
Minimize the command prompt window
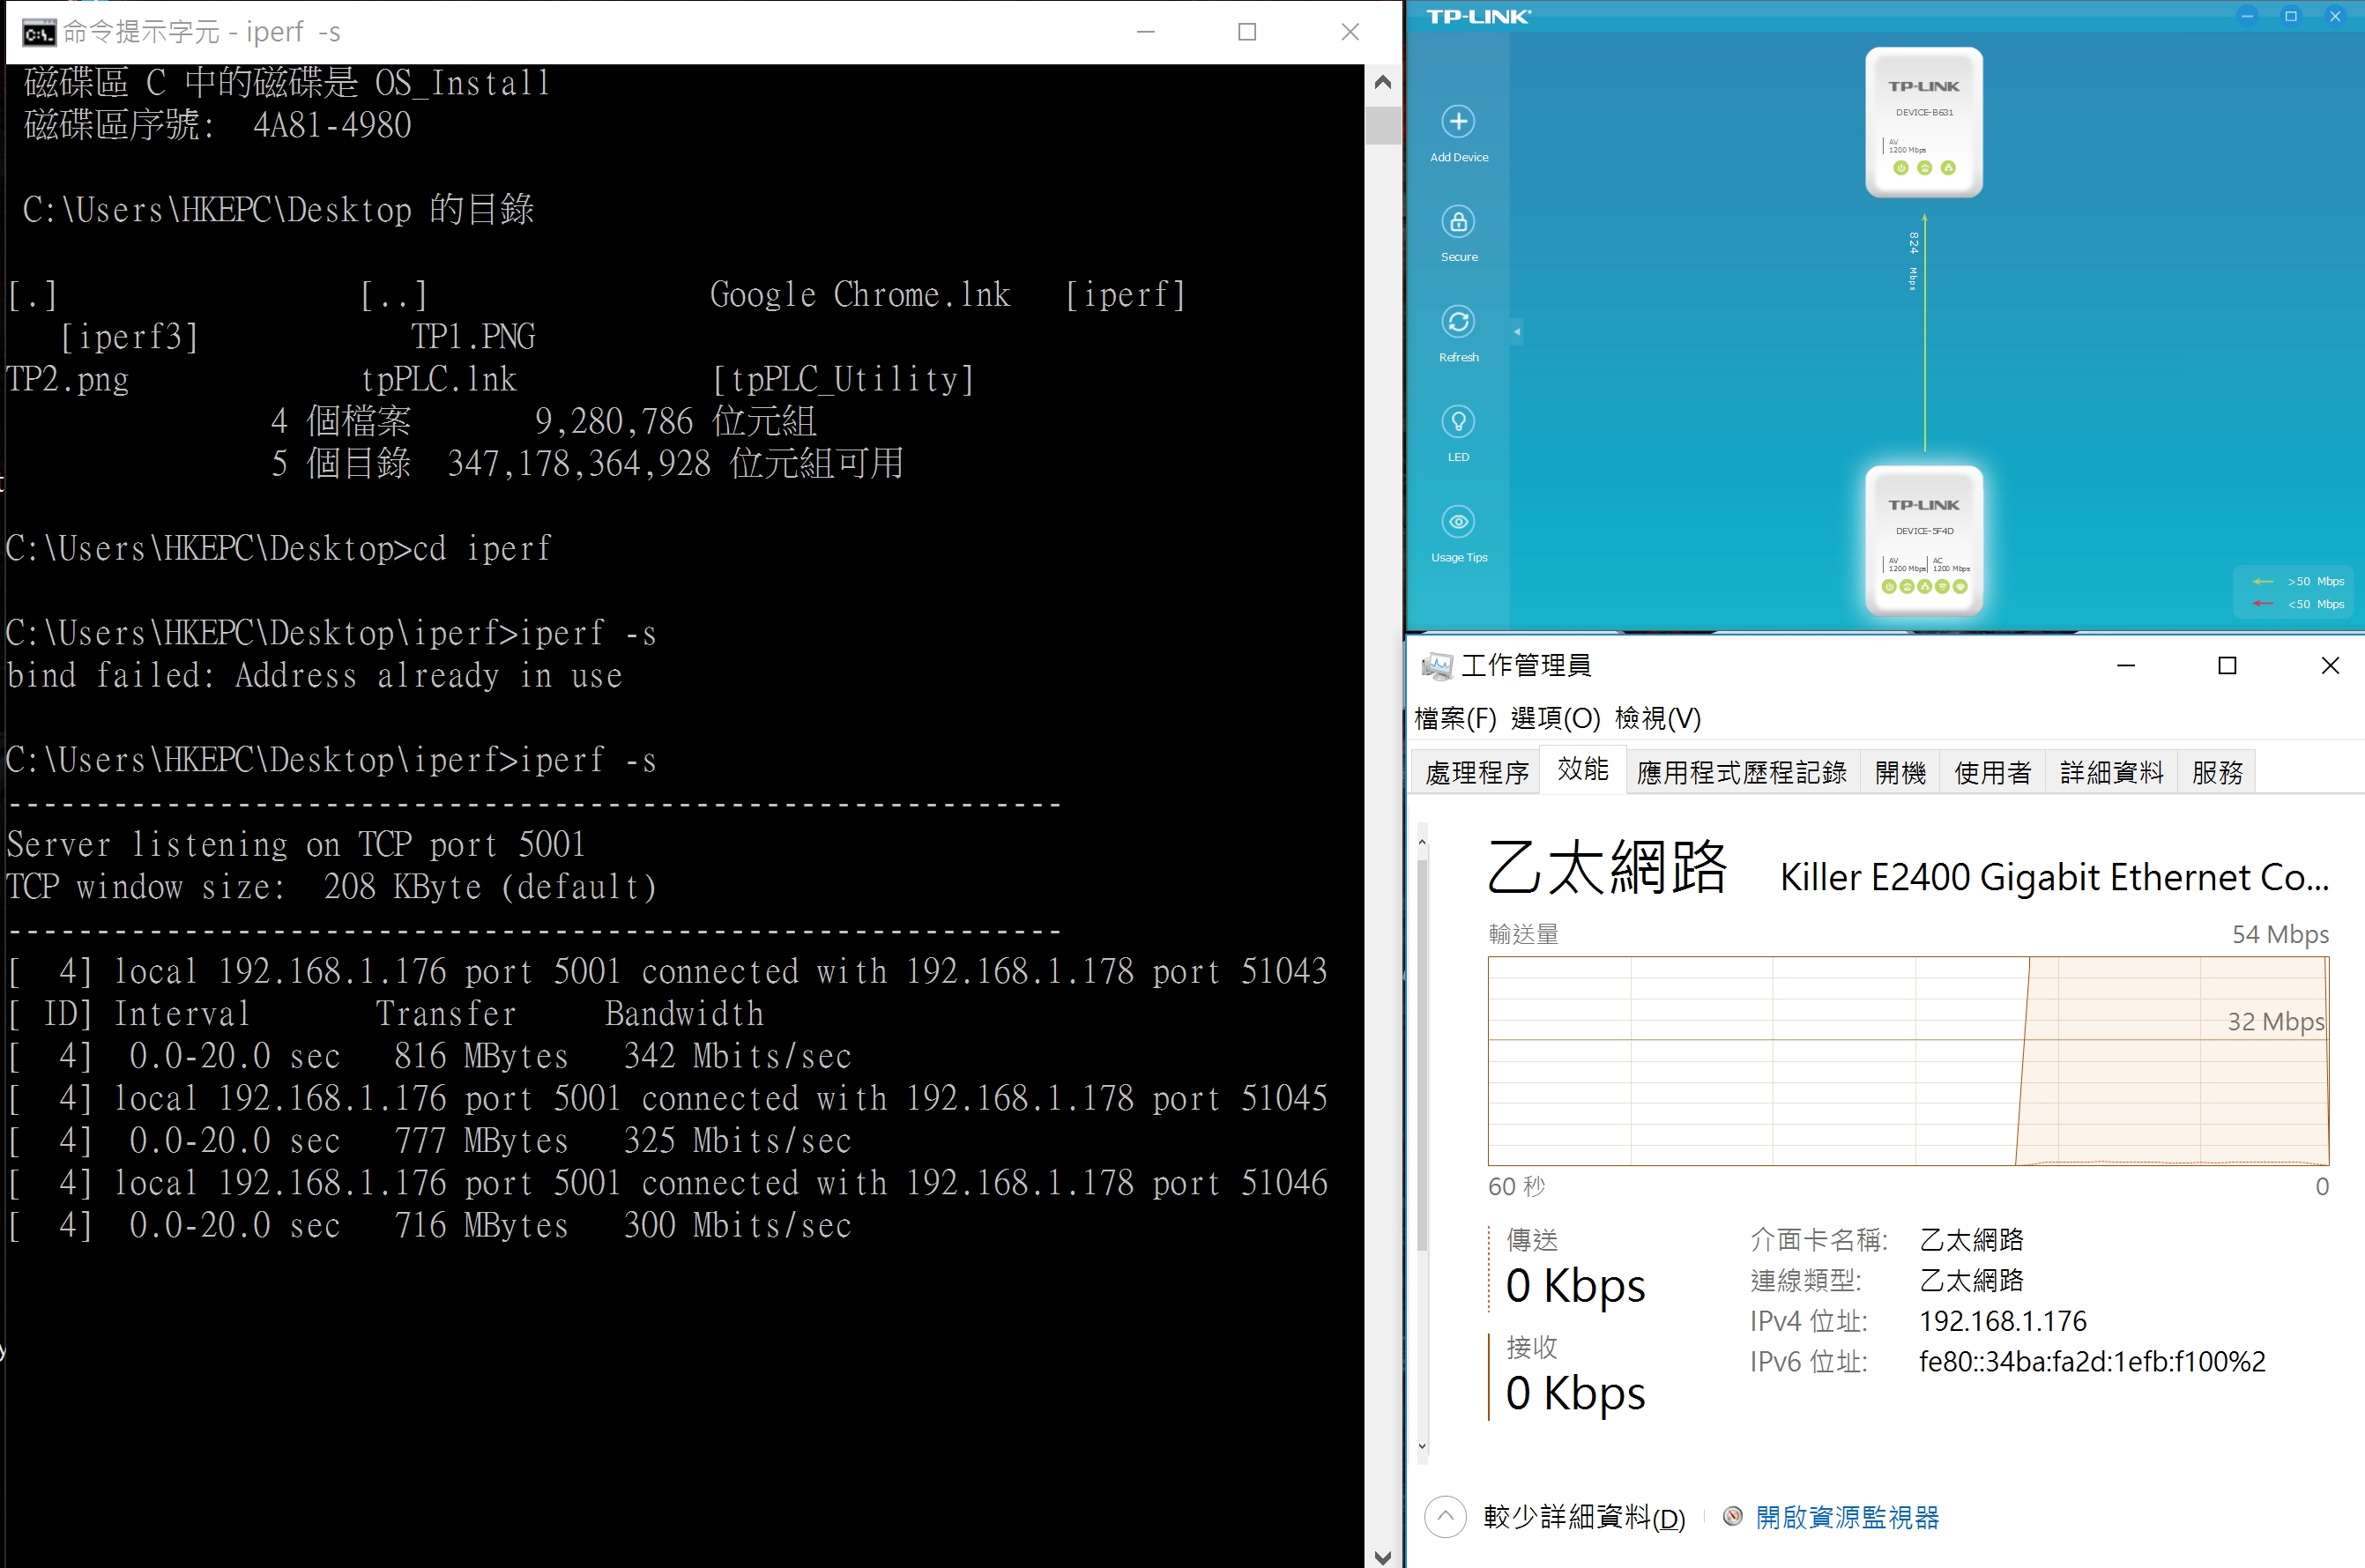pos(1146,32)
